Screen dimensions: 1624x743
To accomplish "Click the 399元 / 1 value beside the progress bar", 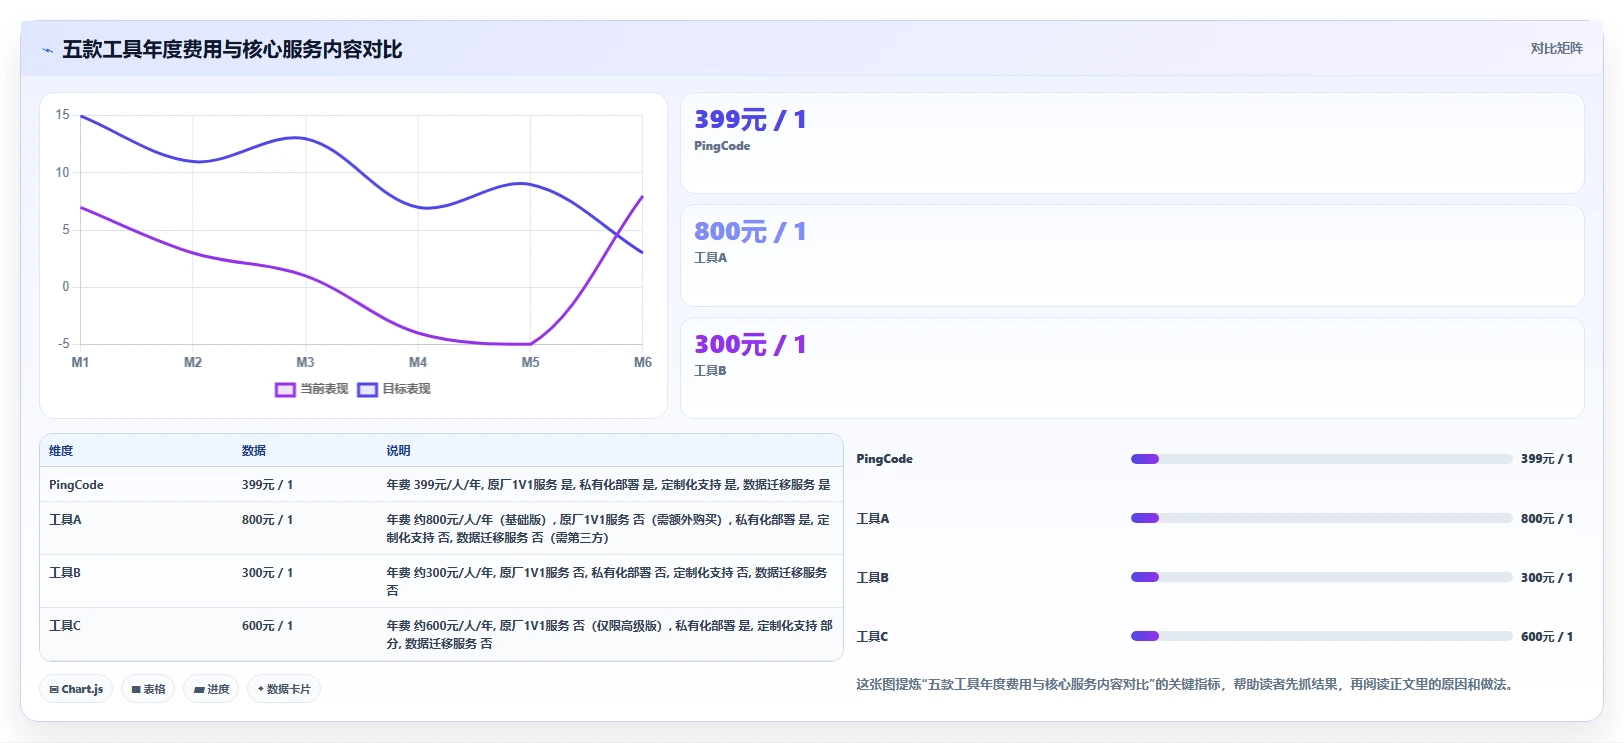I will pos(1547,459).
